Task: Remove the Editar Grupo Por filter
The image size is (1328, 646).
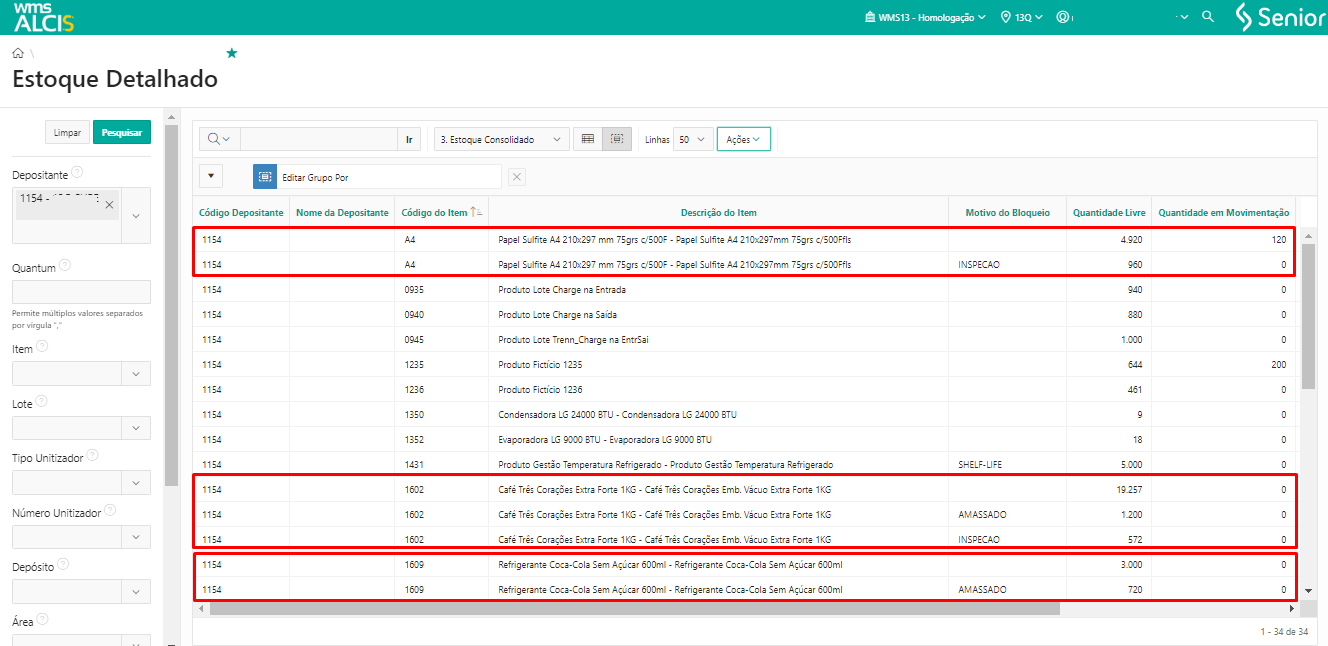Action: point(516,177)
